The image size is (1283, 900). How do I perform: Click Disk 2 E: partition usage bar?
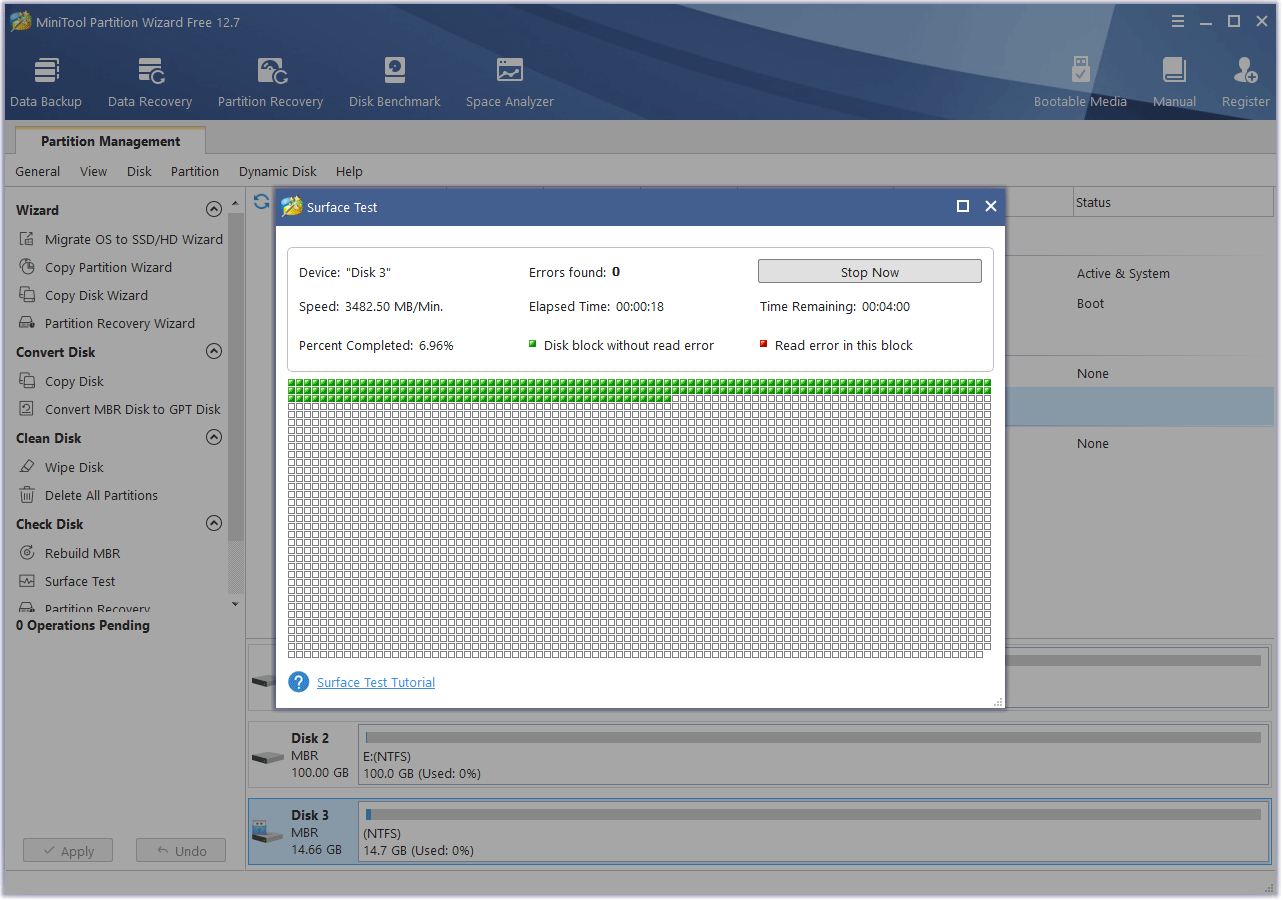(813, 738)
